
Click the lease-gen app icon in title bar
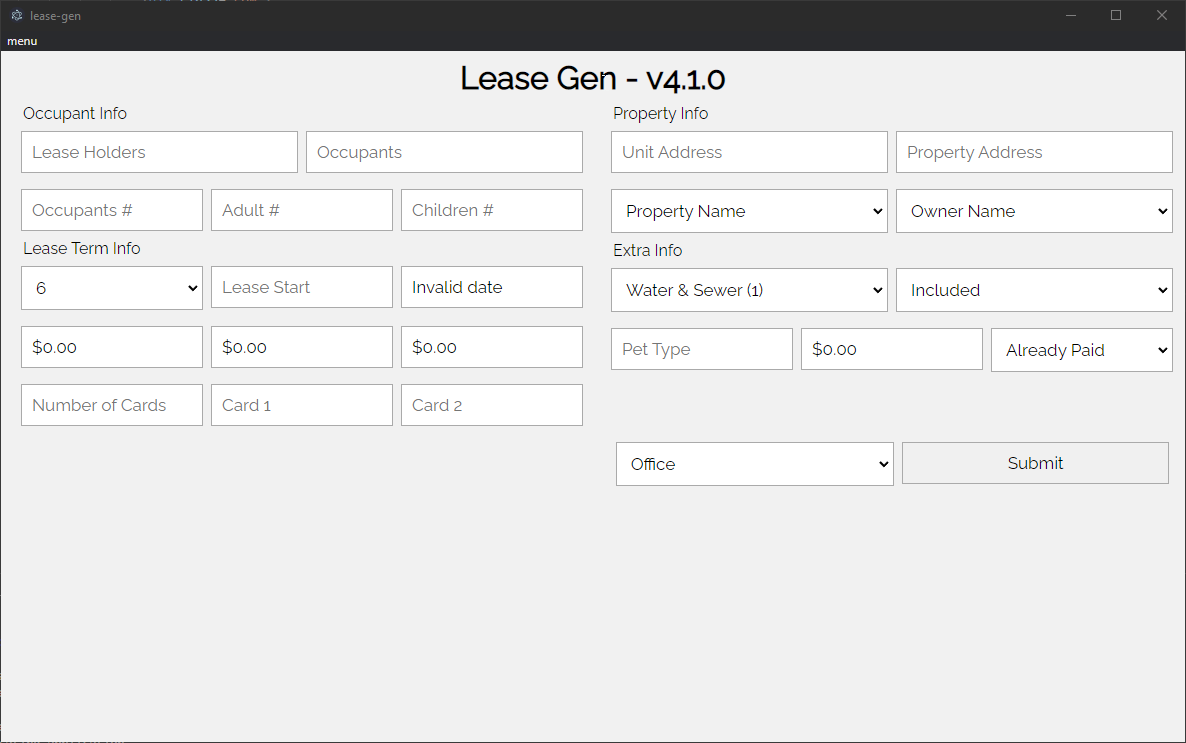pos(16,16)
